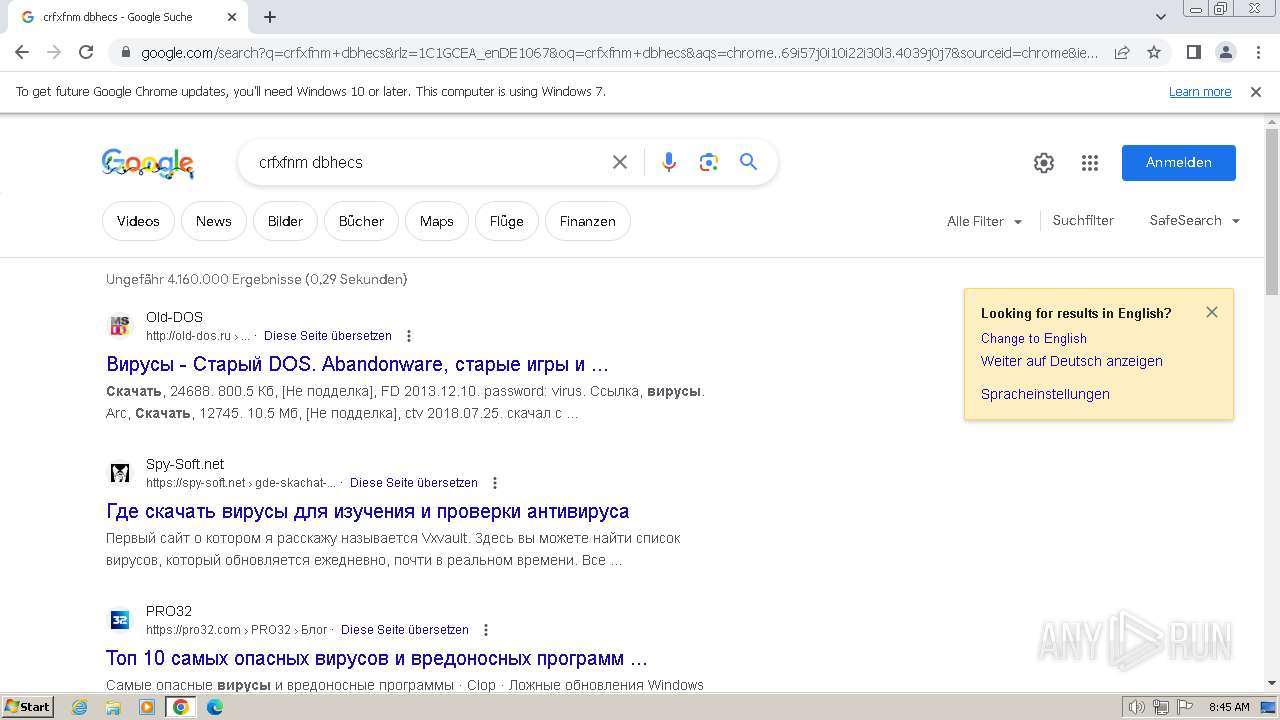Open the Chrome profile avatar
The image size is (1280, 720).
coord(1226,52)
